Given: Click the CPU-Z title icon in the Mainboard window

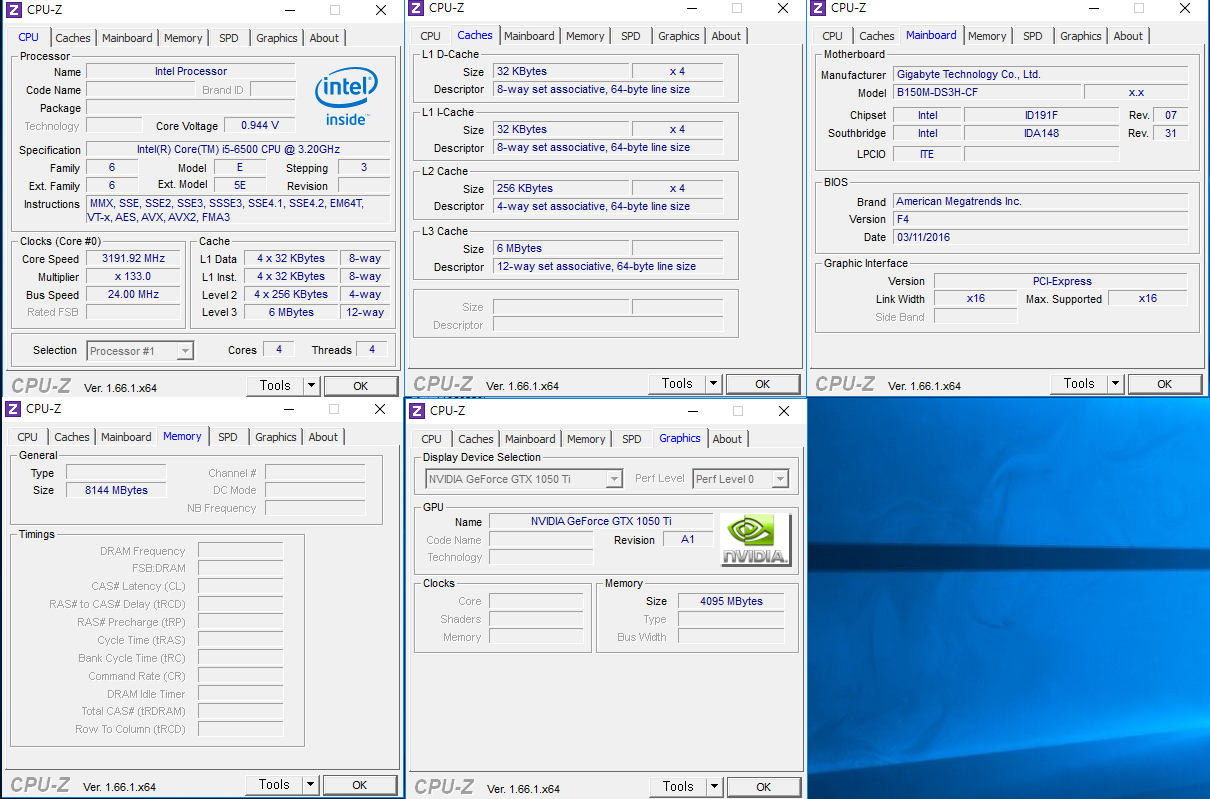Looking at the screenshot, I should 818,8.
